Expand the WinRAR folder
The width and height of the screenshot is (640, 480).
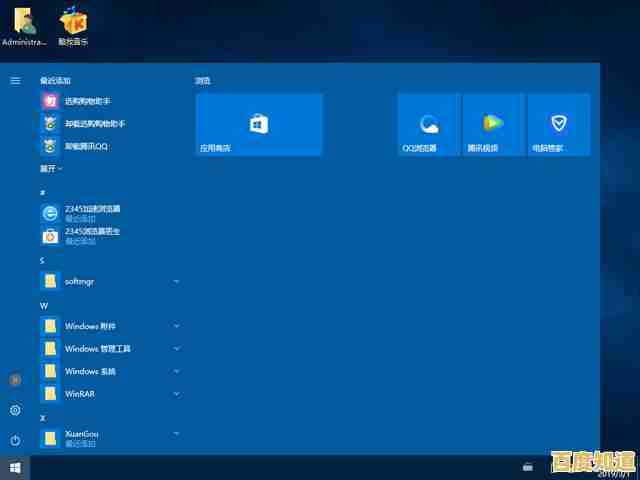[110, 394]
